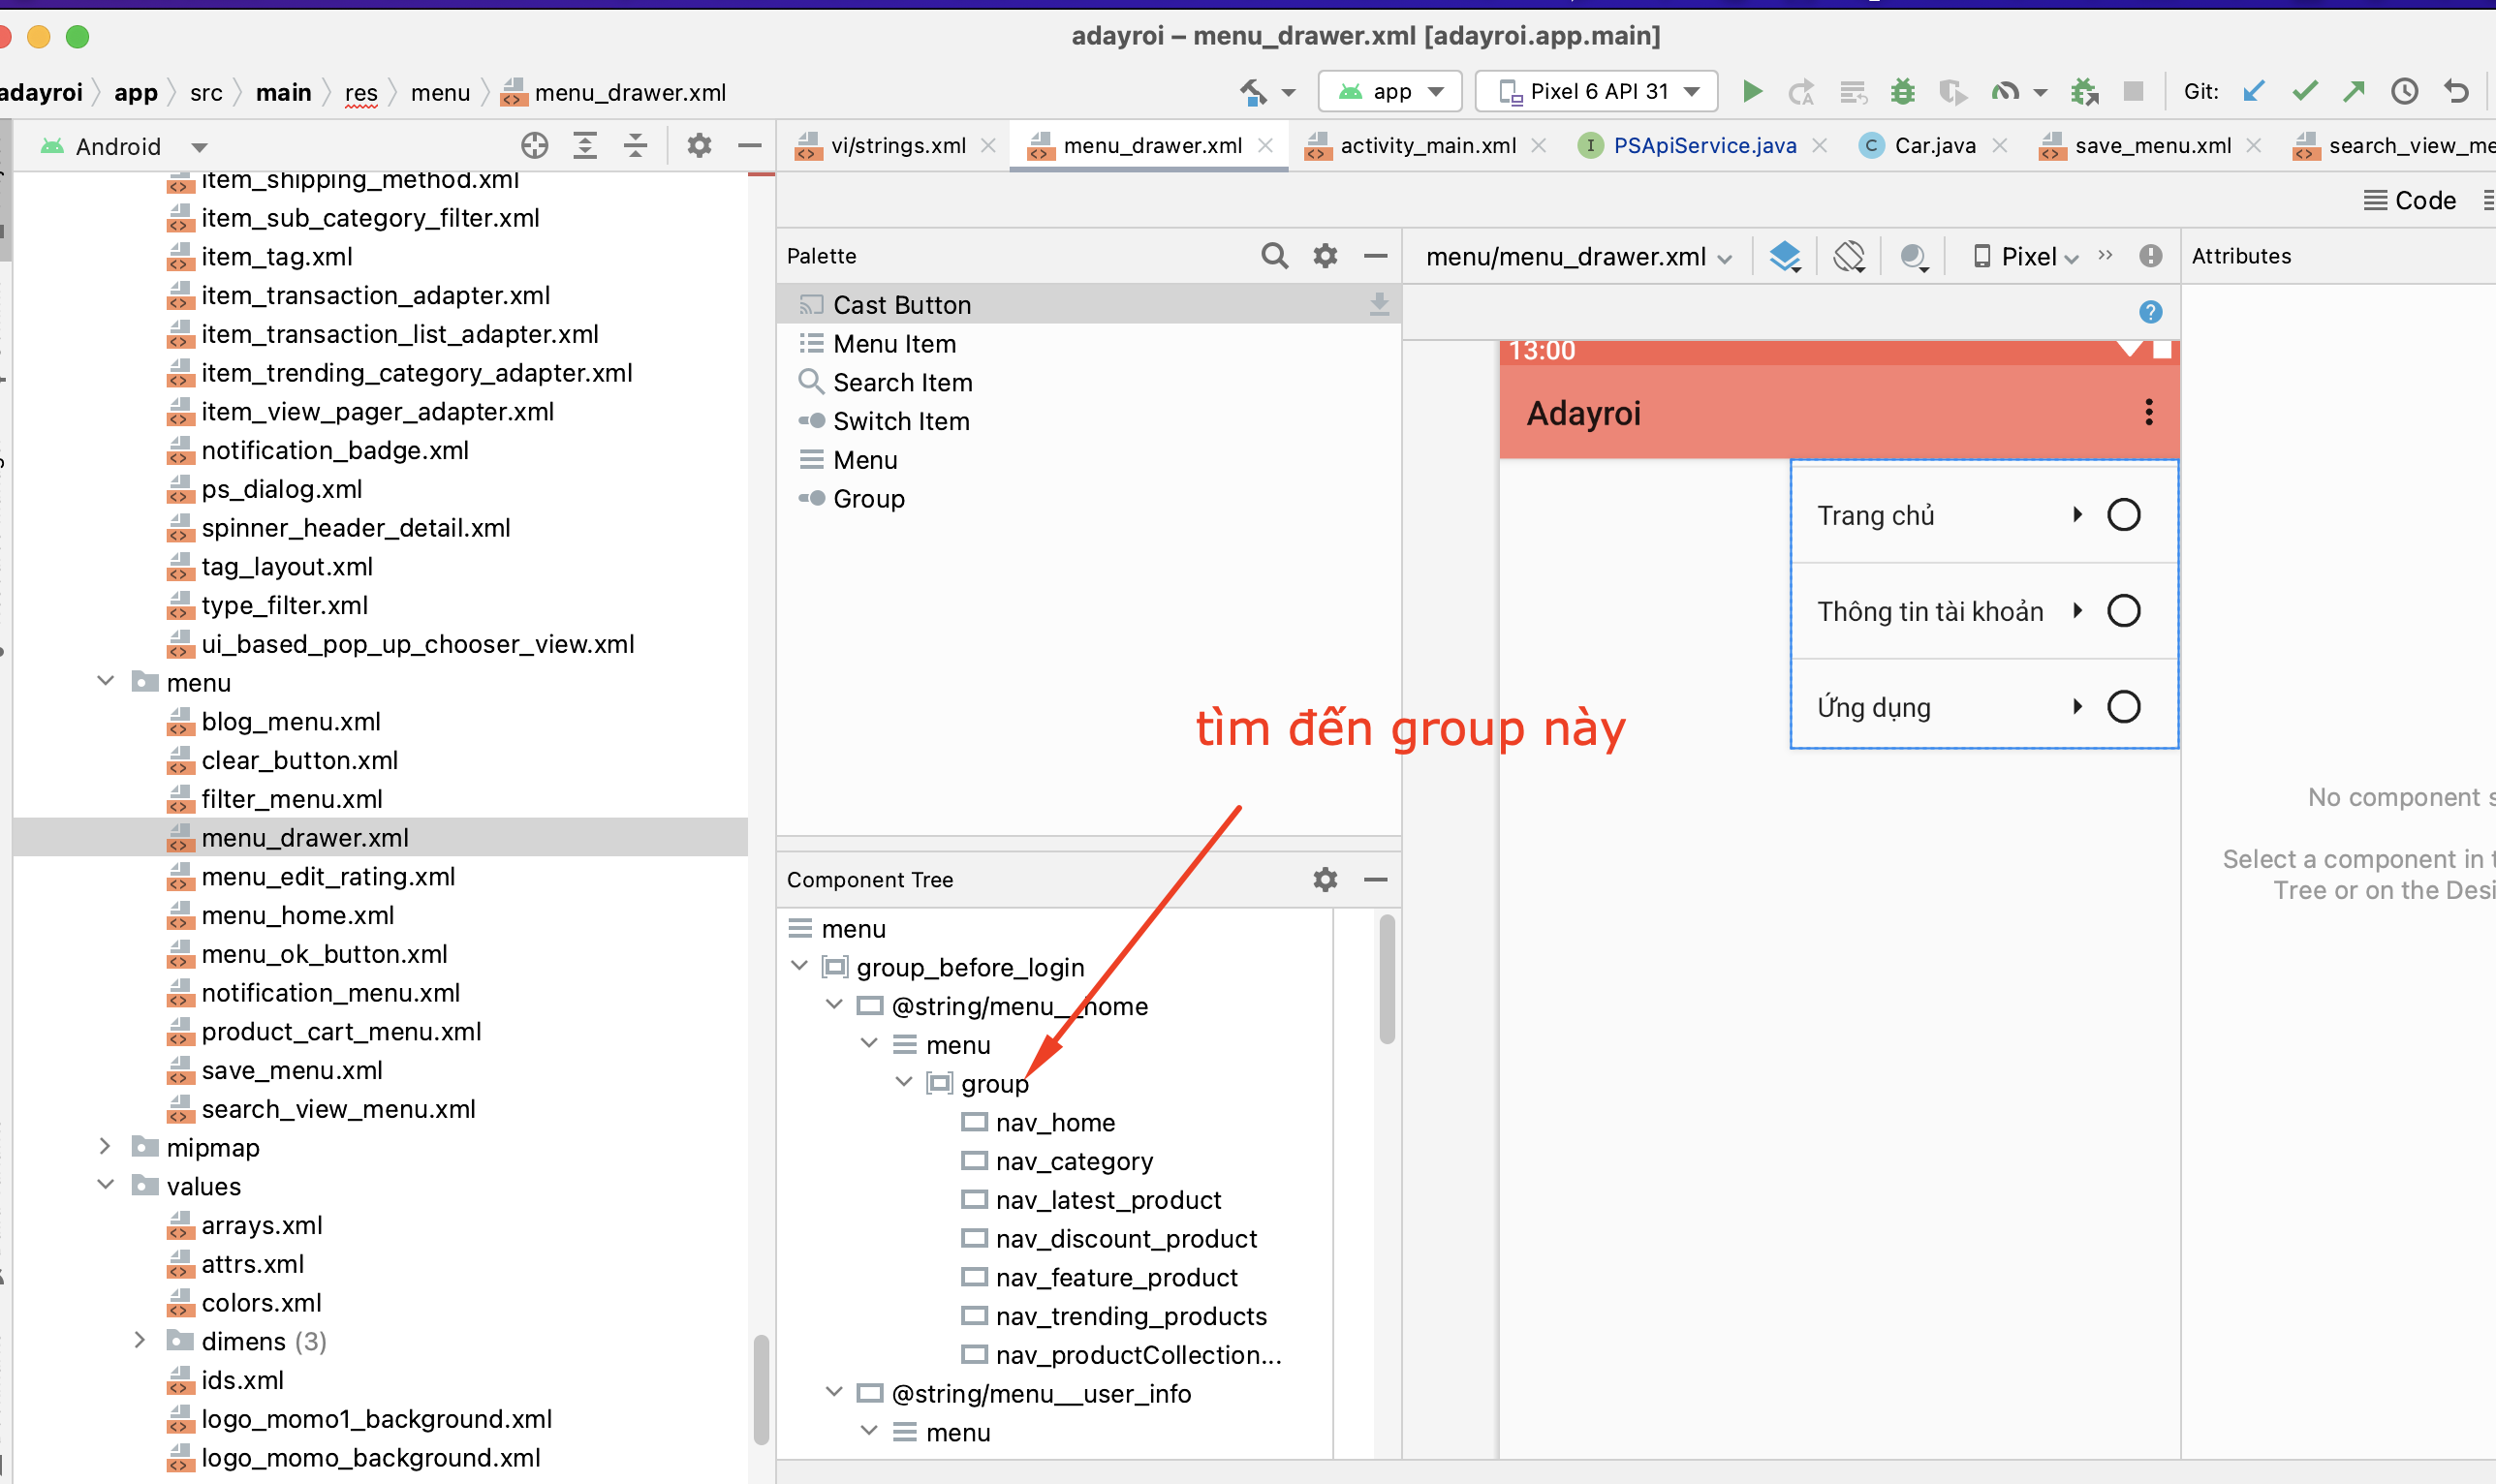This screenshot has width=2496, height=1484.
Task: Switch to Code view mode
Action: (x=2410, y=201)
